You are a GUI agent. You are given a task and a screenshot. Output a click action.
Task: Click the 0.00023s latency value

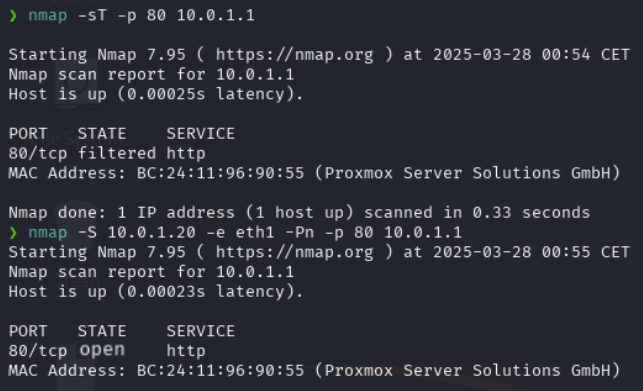pyautogui.click(x=166, y=292)
